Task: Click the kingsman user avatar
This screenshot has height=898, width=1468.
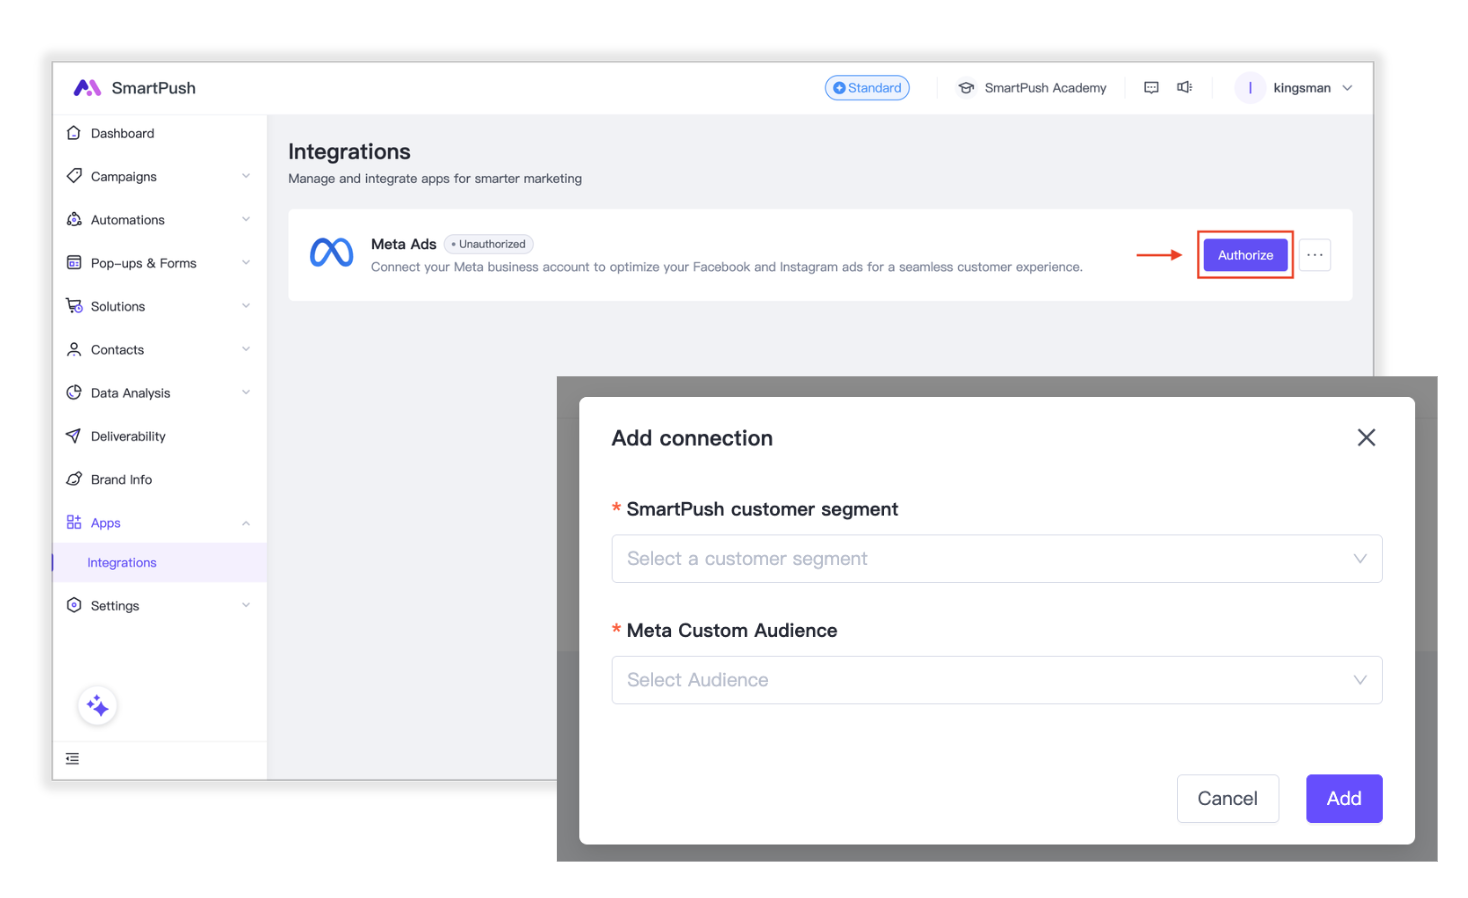Action: click(x=1250, y=88)
